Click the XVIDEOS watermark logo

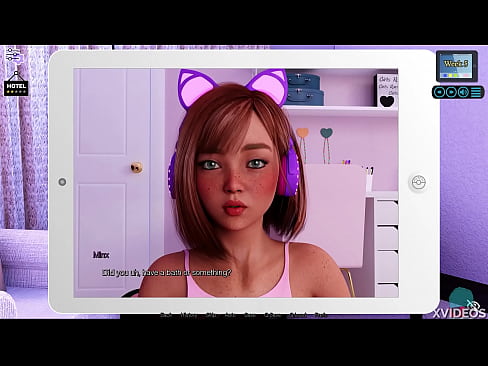pyautogui.click(x=459, y=313)
